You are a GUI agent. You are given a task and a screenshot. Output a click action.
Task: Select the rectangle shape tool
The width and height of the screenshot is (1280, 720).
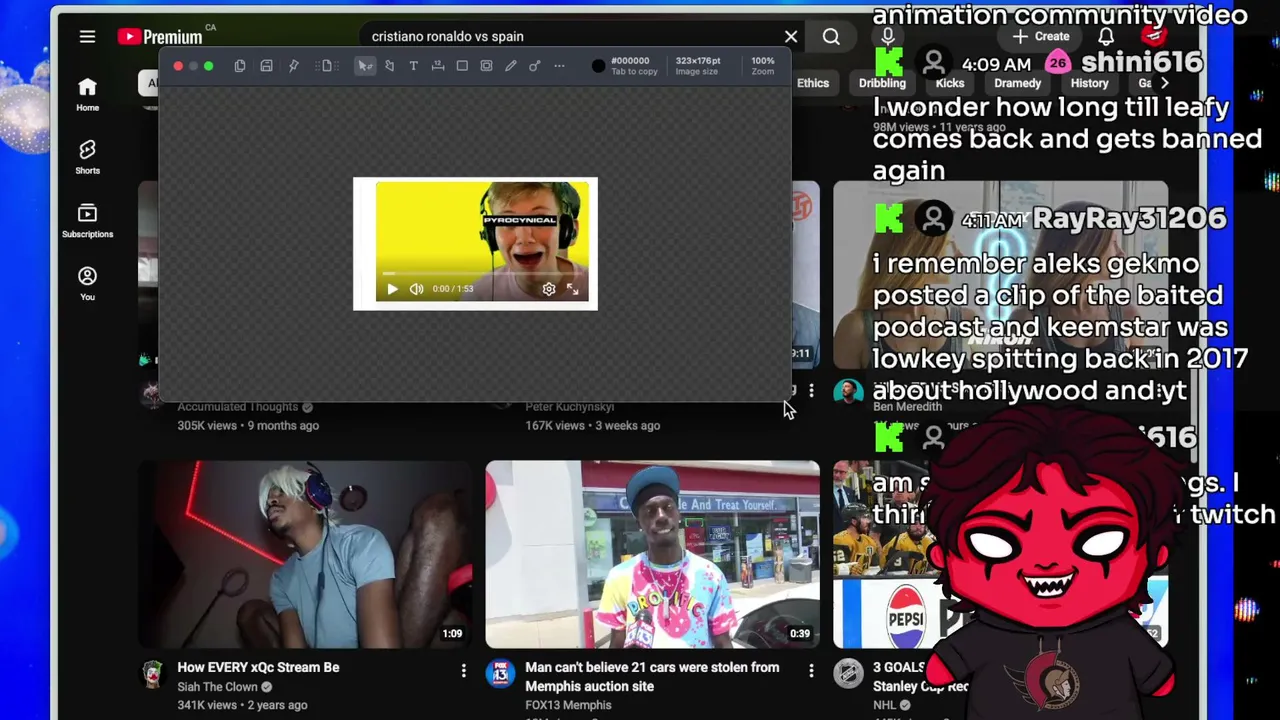point(462,66)
